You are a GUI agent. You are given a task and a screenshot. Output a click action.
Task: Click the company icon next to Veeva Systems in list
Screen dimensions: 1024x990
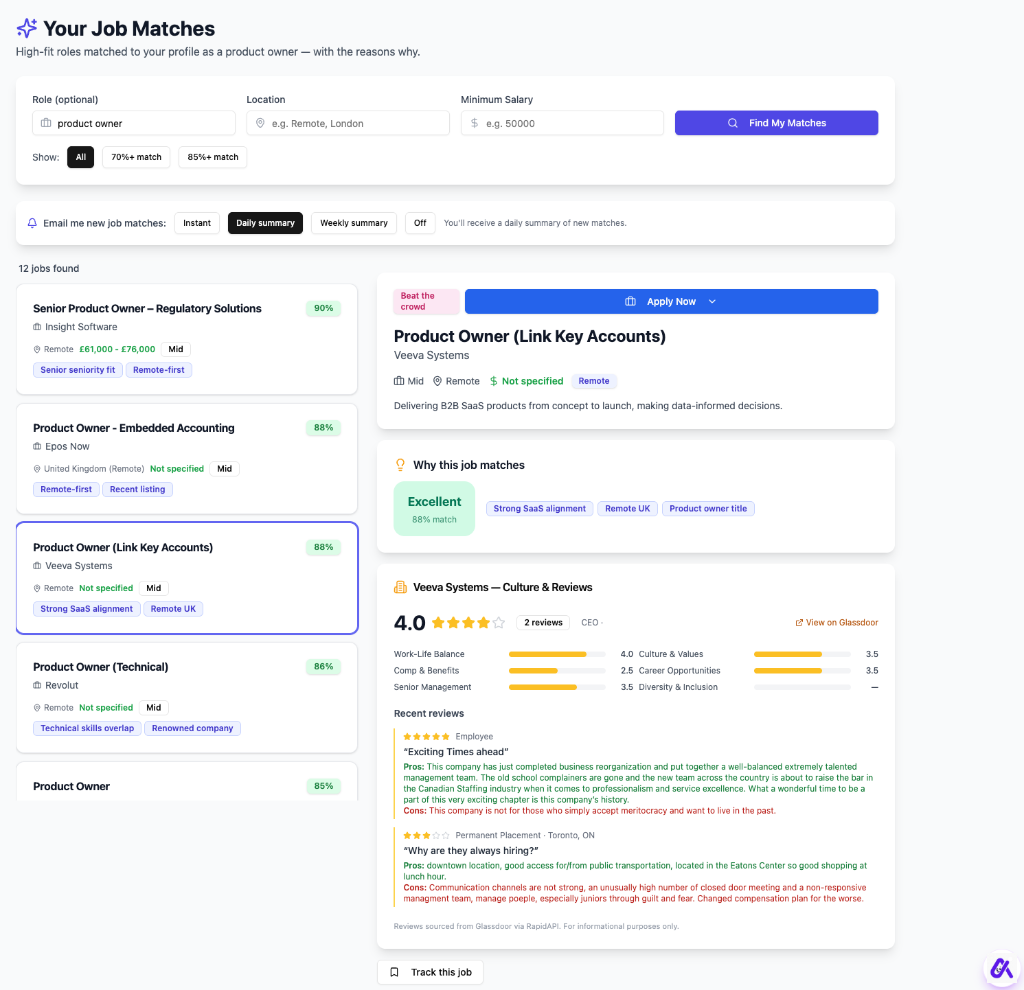pos(37,566)
